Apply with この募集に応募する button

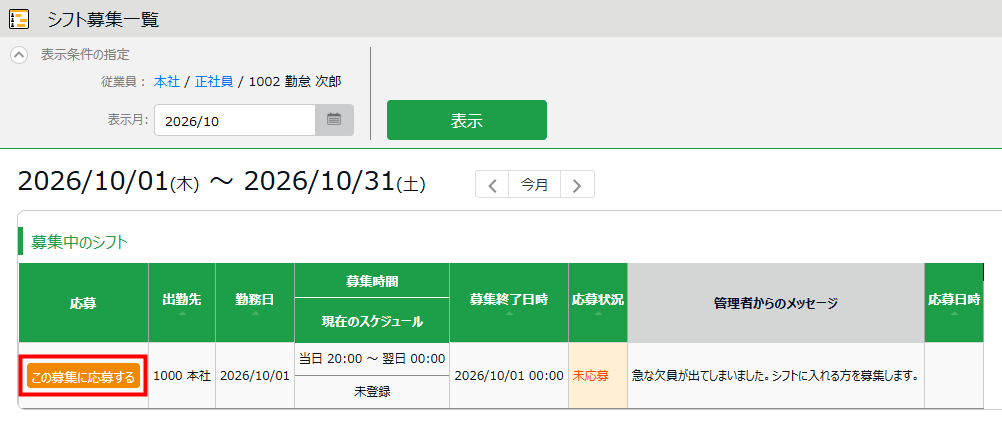coord(83,377)
